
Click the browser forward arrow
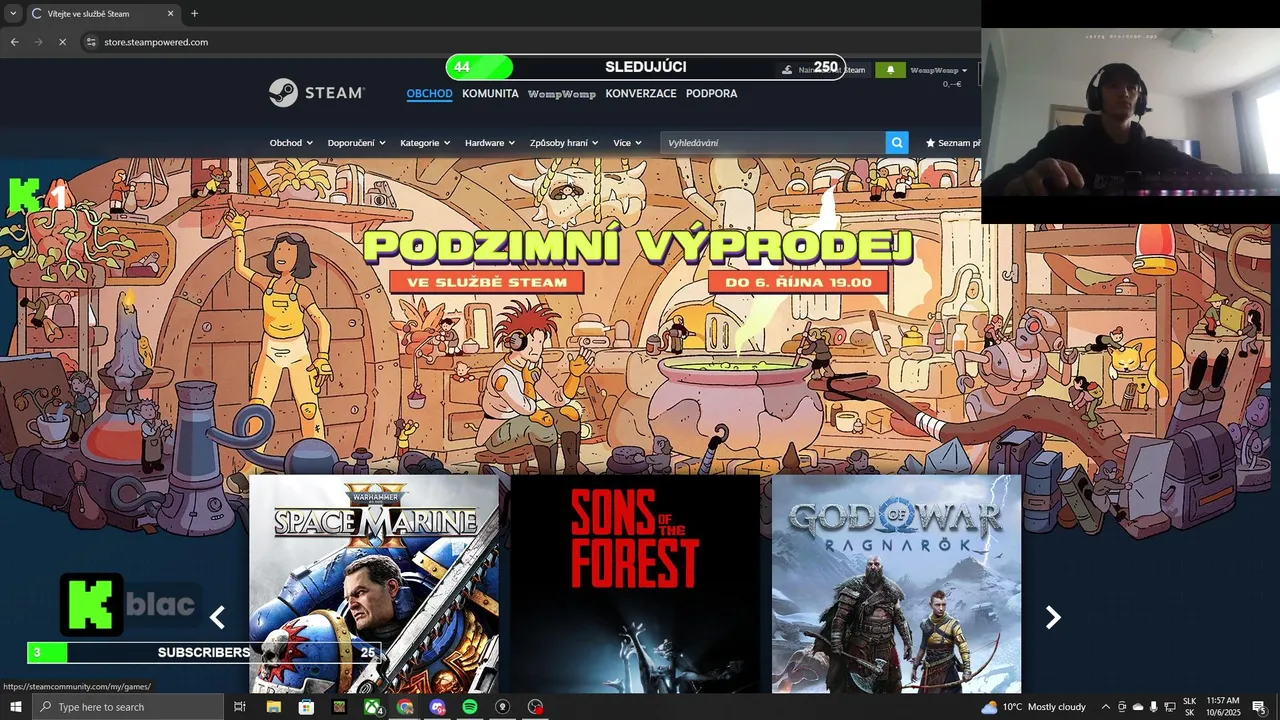(x=38, y=42)
